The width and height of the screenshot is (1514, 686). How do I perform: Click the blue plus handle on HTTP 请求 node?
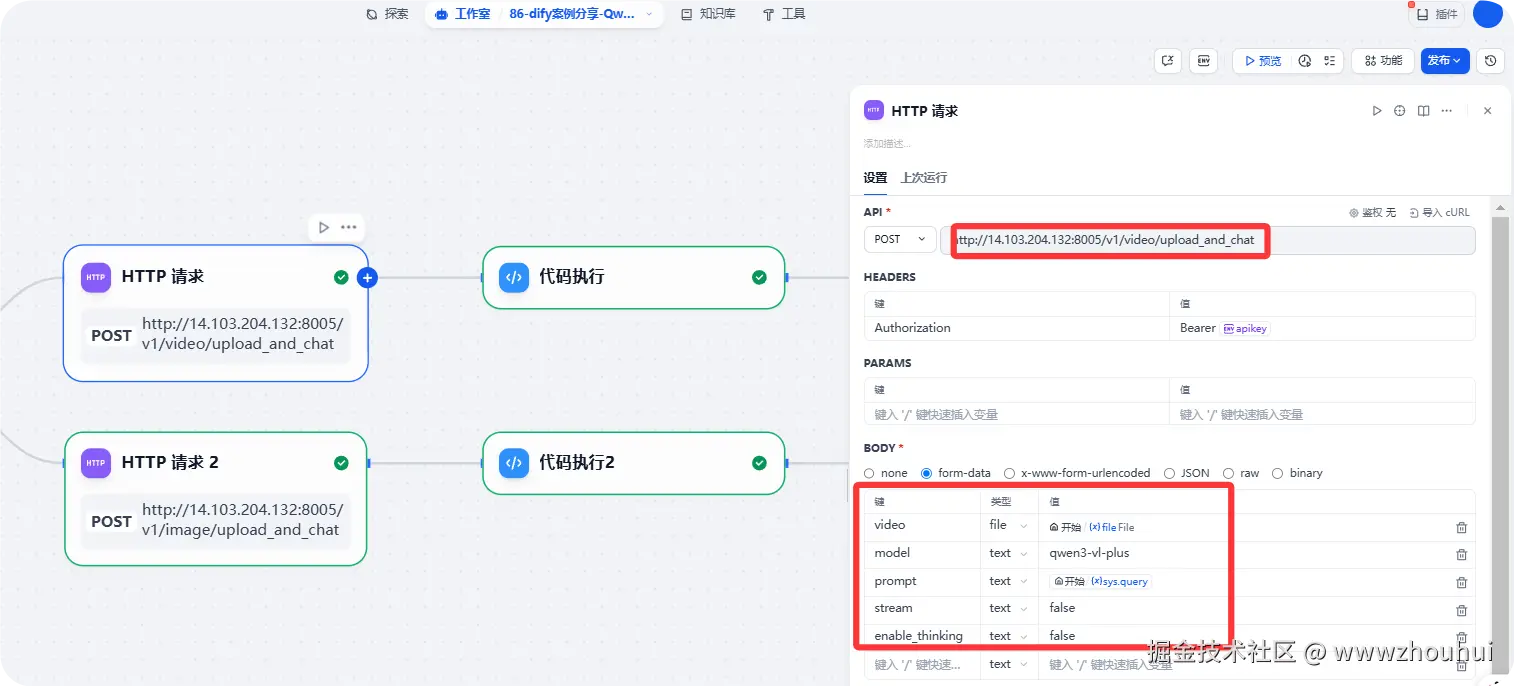point(367,277)
